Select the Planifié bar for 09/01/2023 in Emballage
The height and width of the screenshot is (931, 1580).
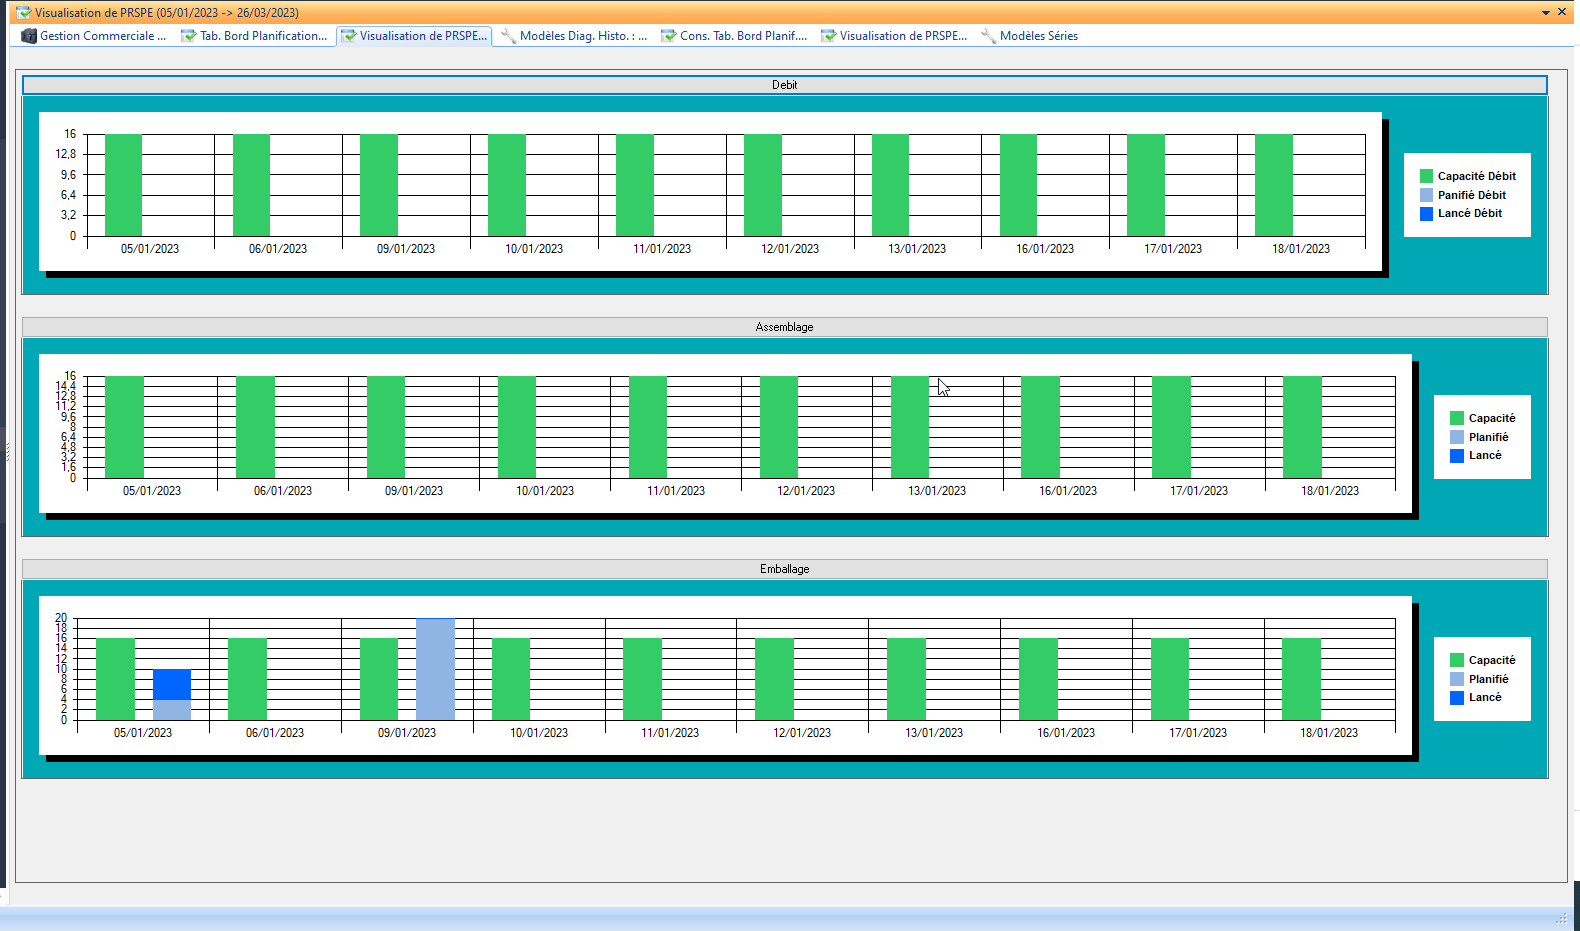point(435,669)
